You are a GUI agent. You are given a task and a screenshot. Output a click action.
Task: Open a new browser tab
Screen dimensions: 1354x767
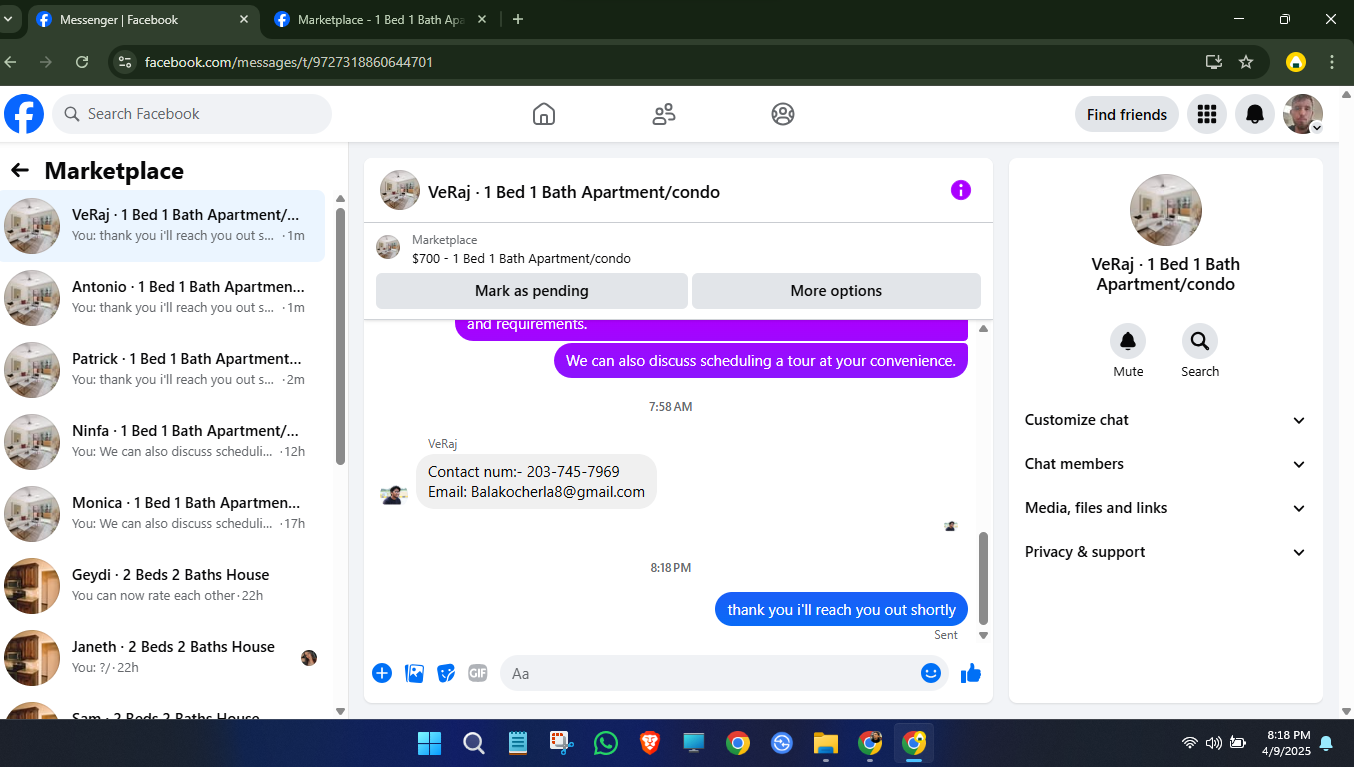[x=517, y=19]
